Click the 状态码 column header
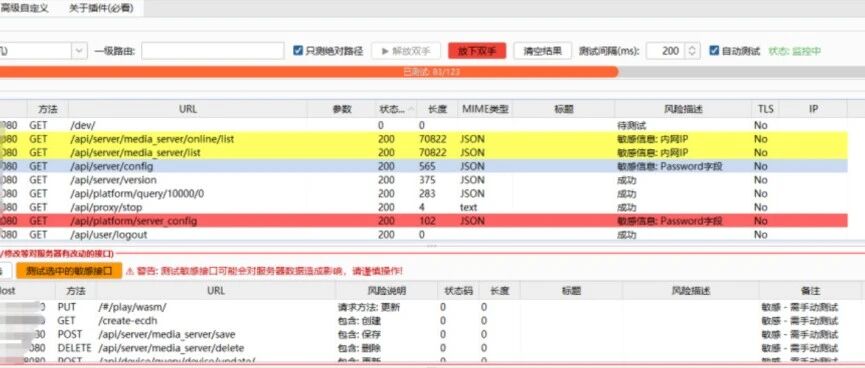 (x=458, y=291)
